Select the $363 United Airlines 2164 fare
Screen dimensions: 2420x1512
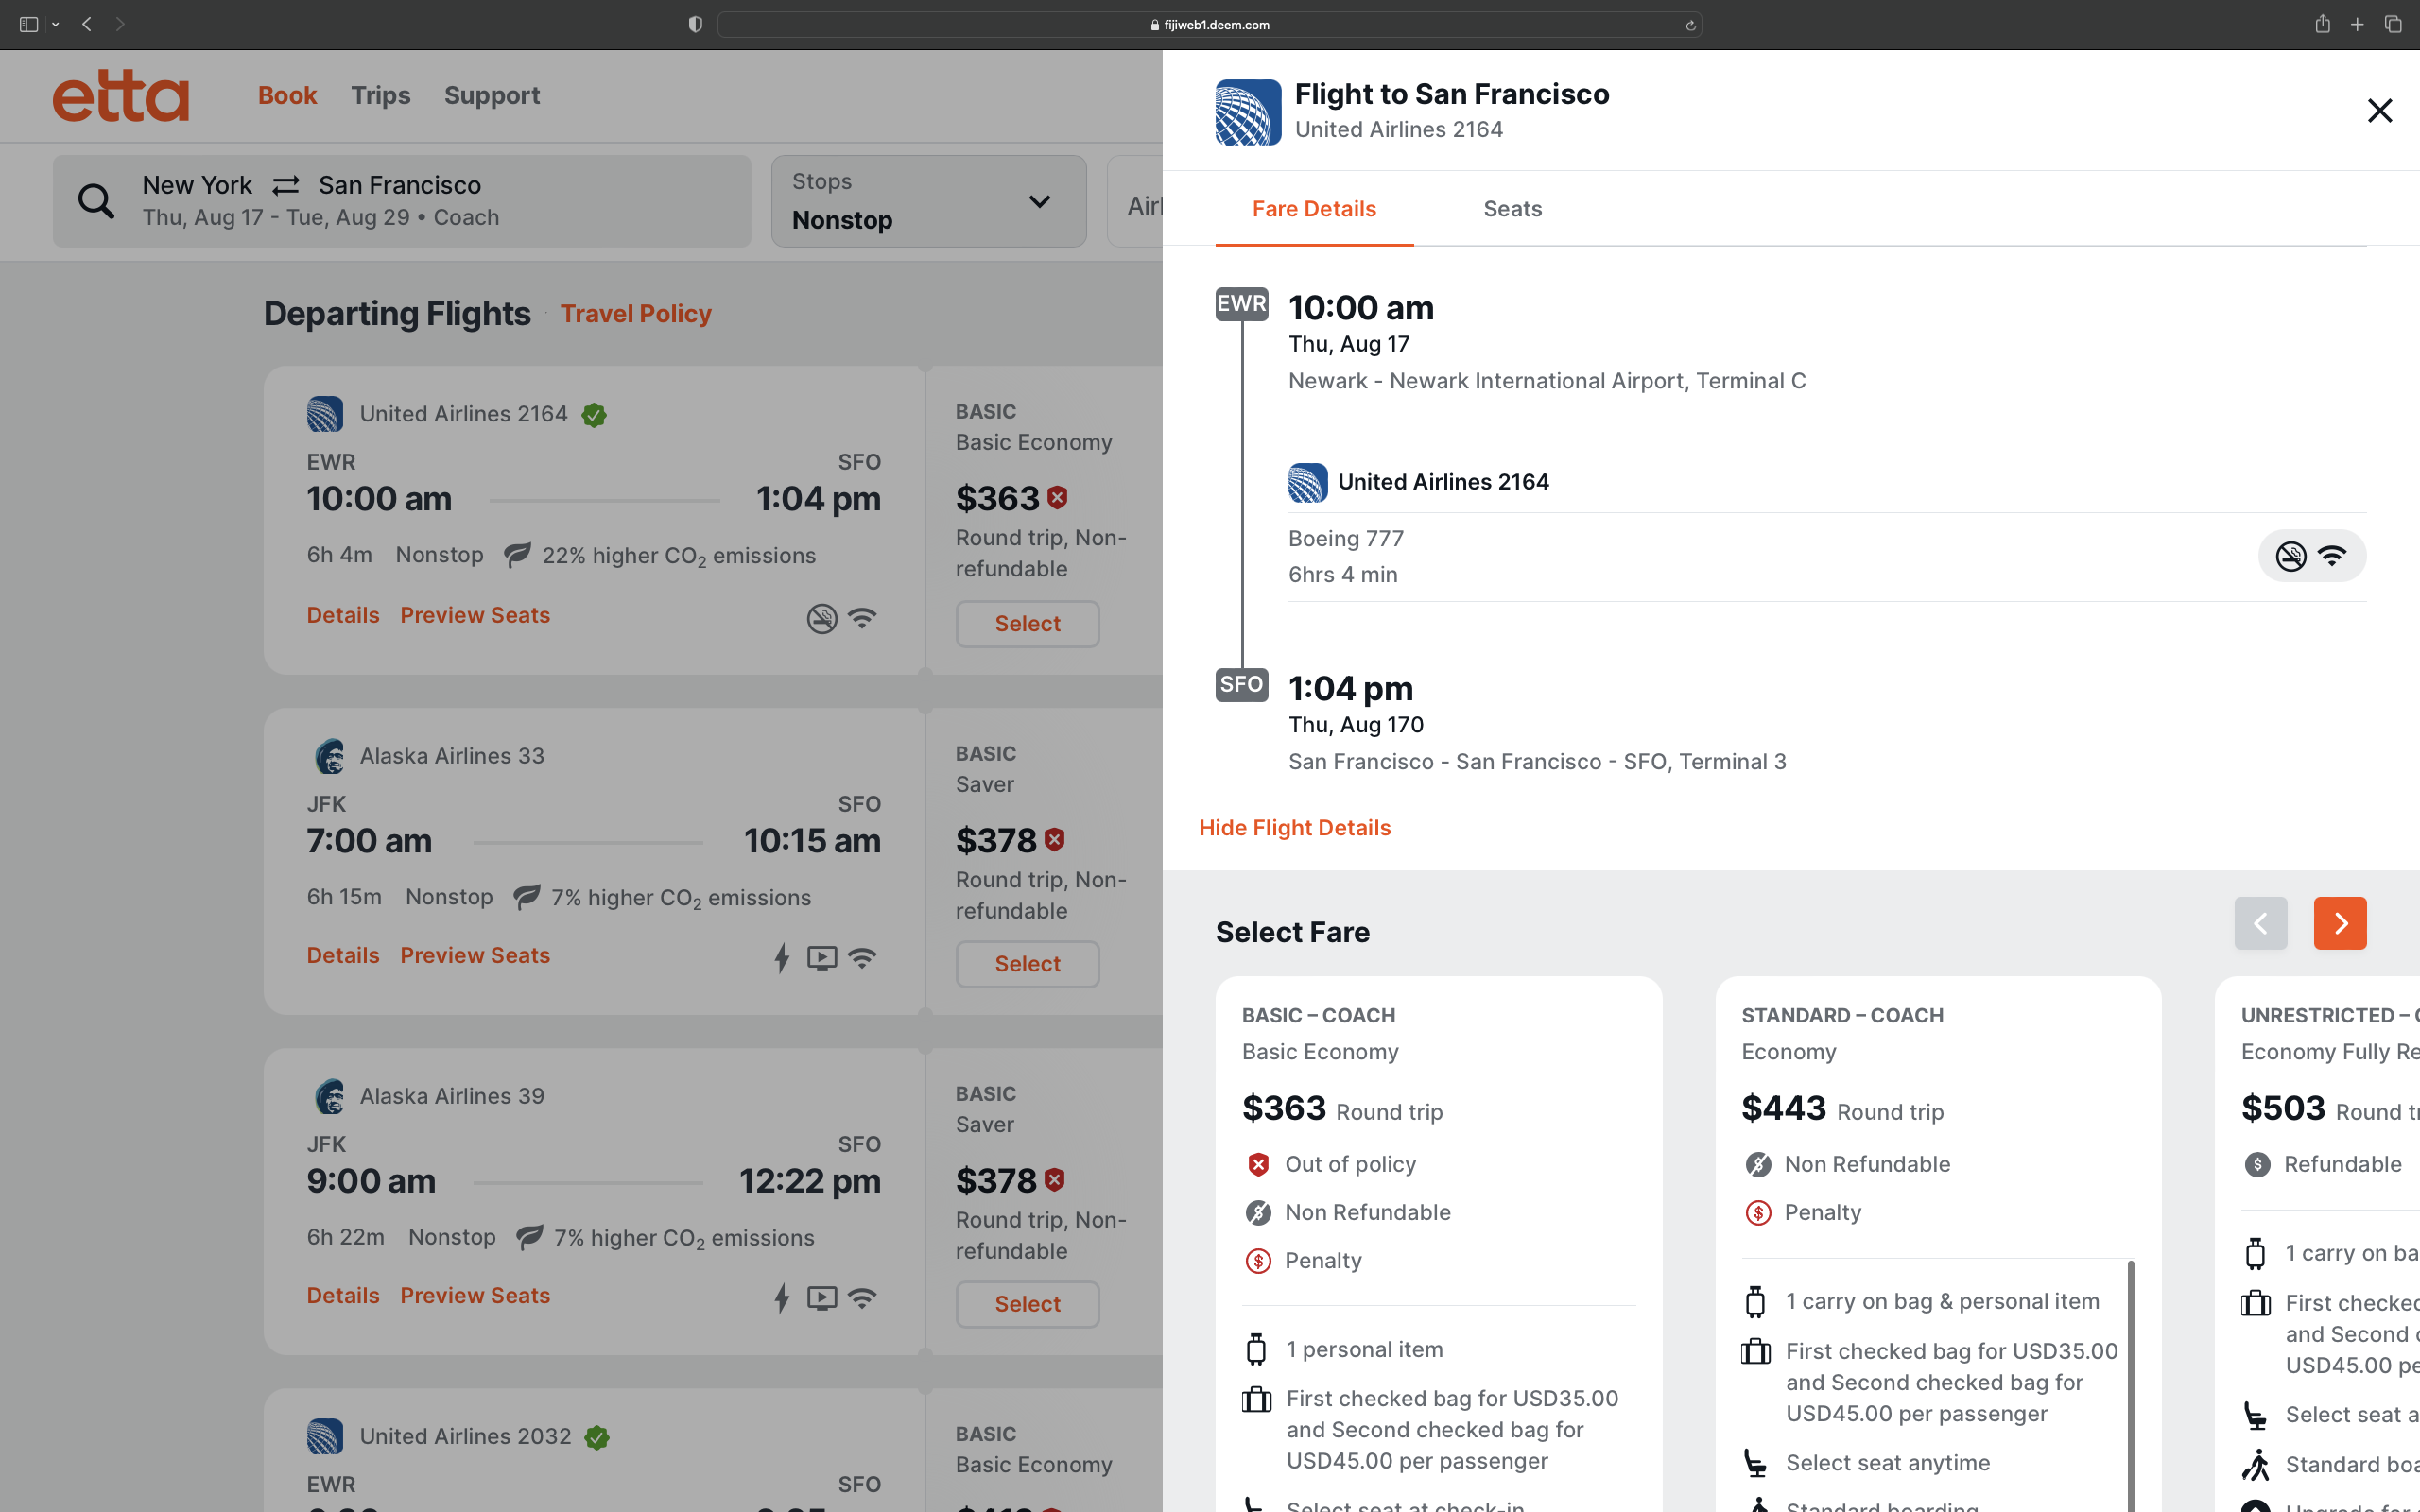1027,624
